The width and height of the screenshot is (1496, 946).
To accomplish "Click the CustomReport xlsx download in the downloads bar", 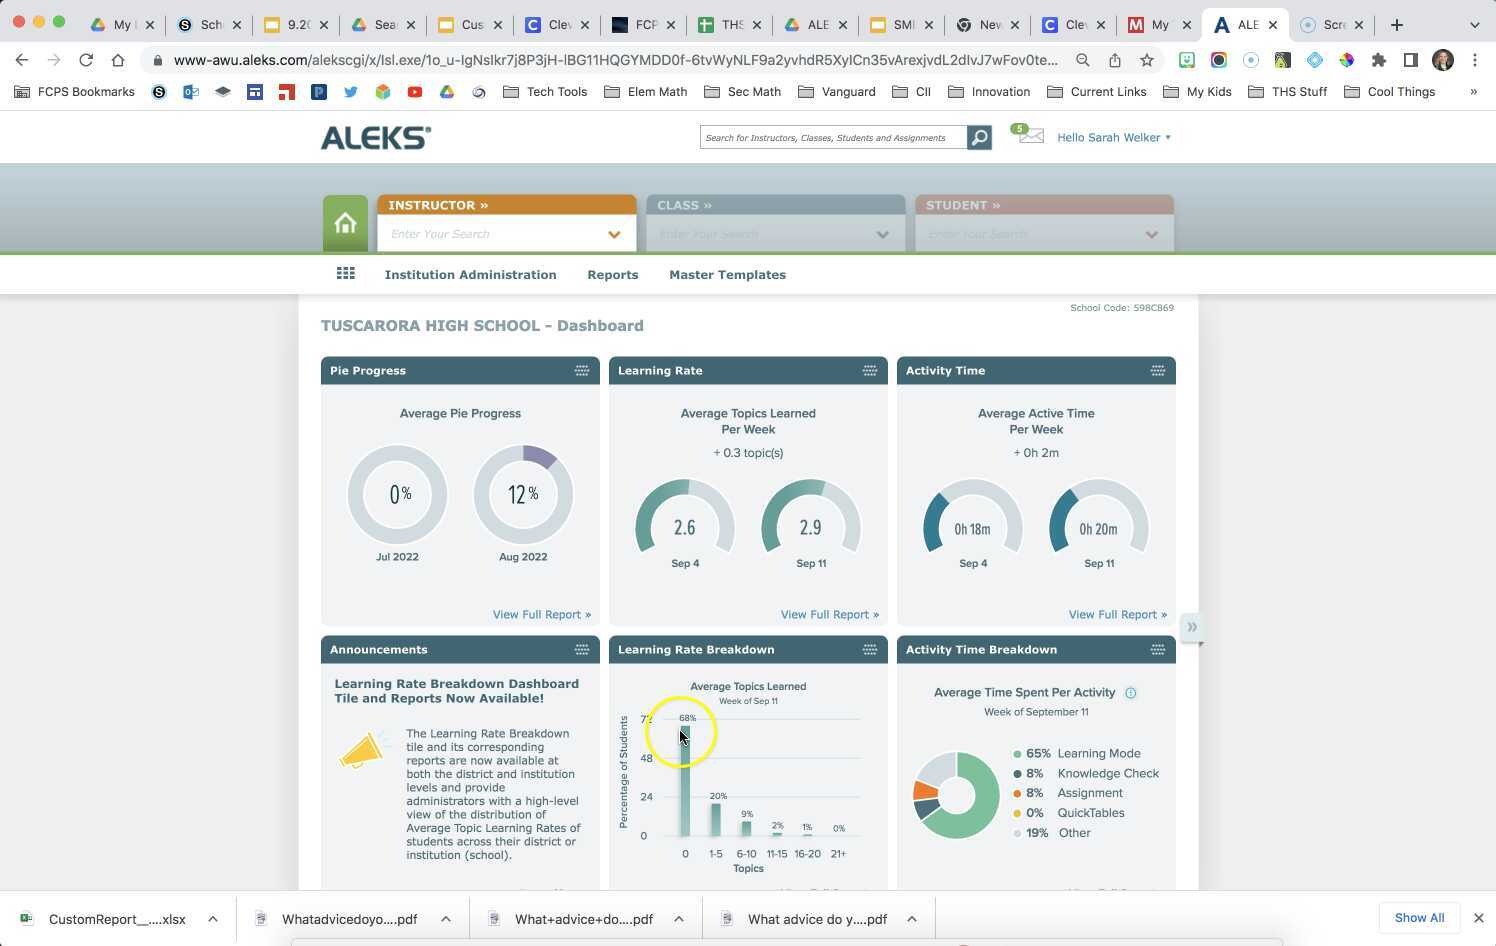I will coord(117,918).
